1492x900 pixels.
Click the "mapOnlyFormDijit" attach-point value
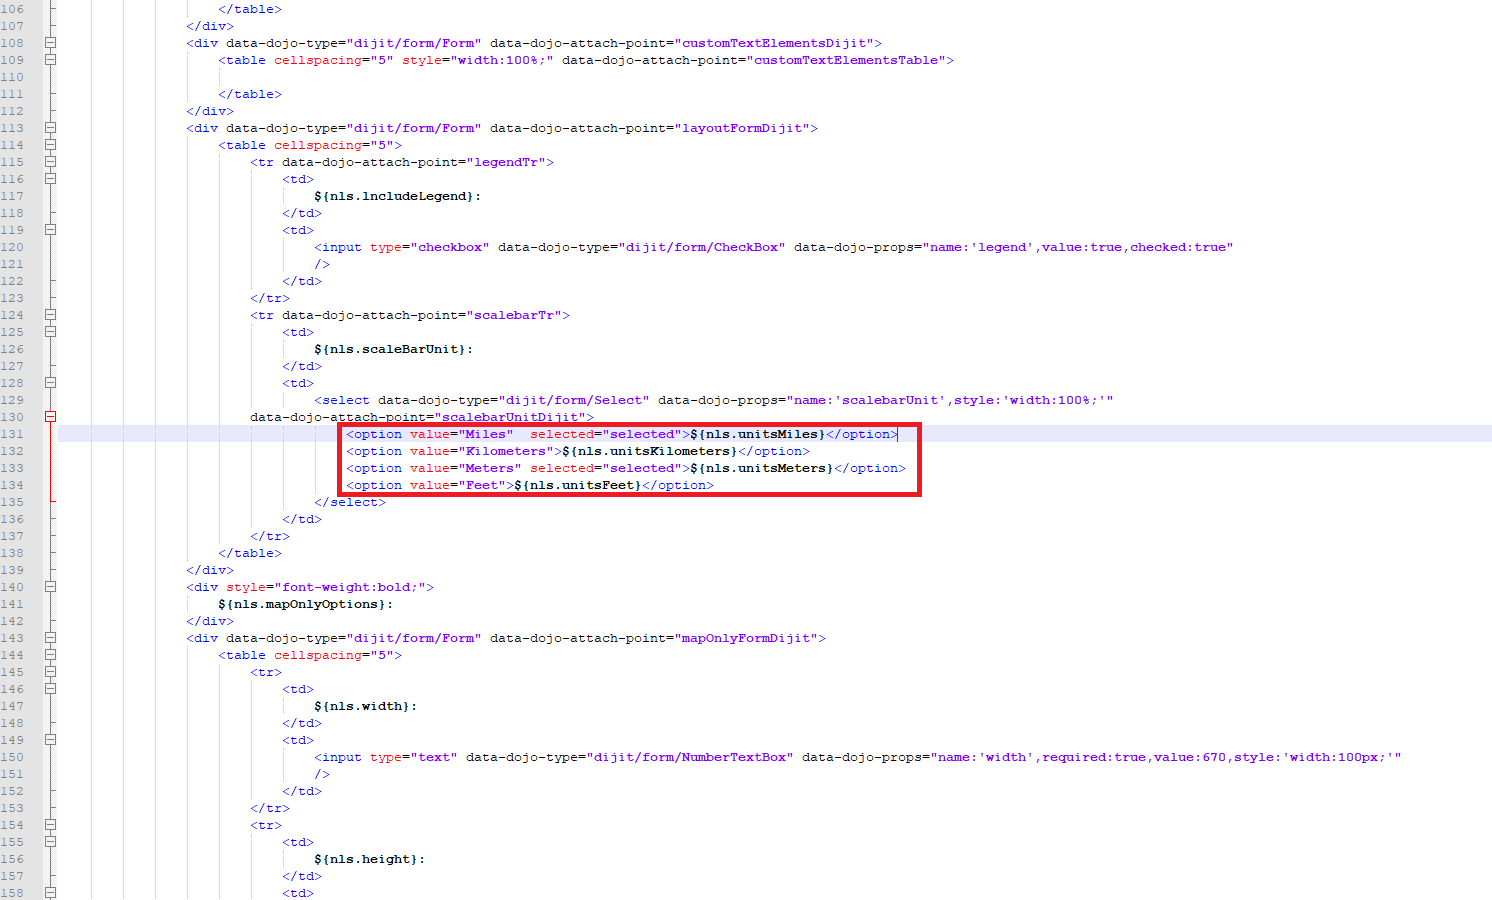tap(746, 638)
